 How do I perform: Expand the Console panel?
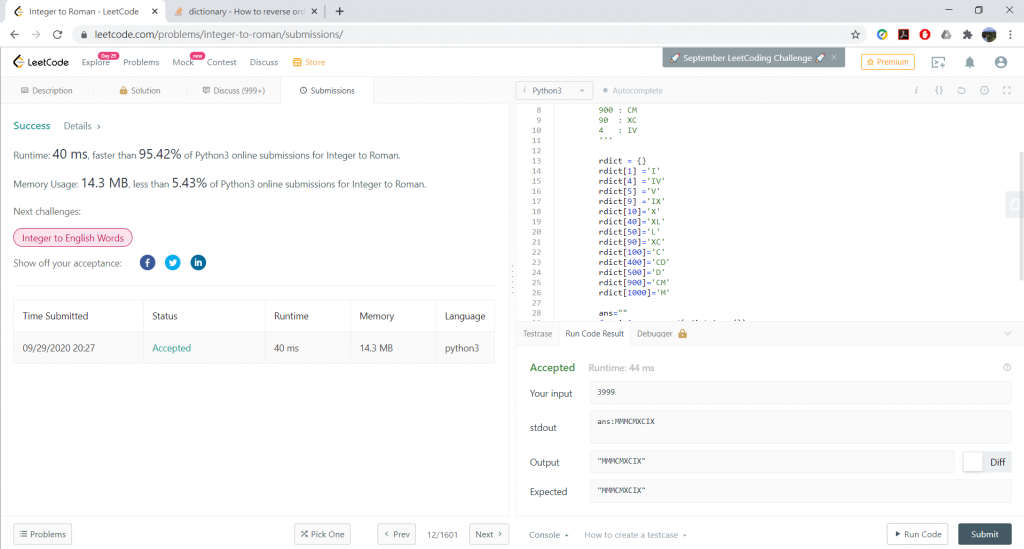tap(549, 535)
